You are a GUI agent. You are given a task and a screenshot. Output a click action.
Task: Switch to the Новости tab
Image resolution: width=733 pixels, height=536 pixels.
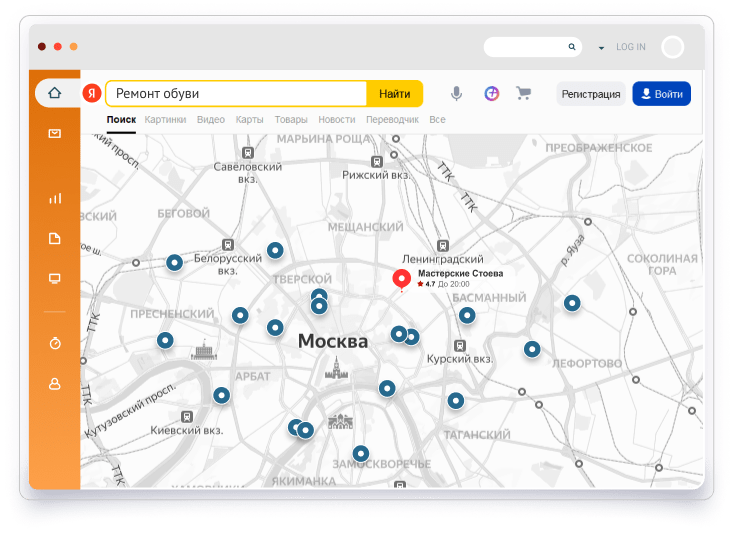pyautogui.click(x=337, y=120)
